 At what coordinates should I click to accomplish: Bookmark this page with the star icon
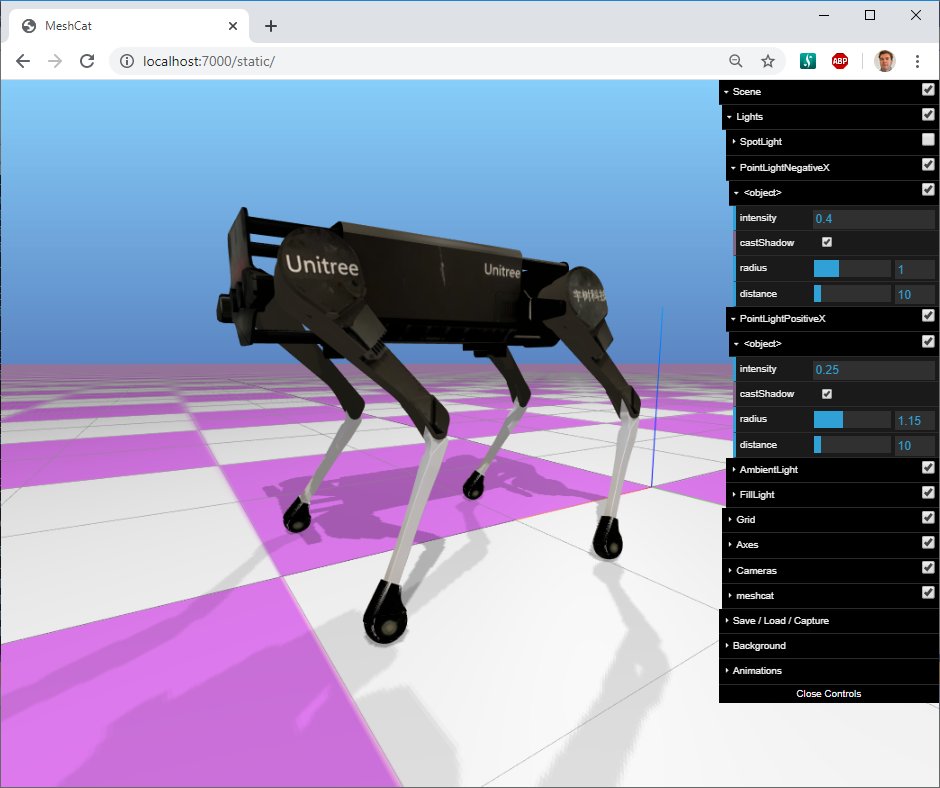tap(768, 61)
